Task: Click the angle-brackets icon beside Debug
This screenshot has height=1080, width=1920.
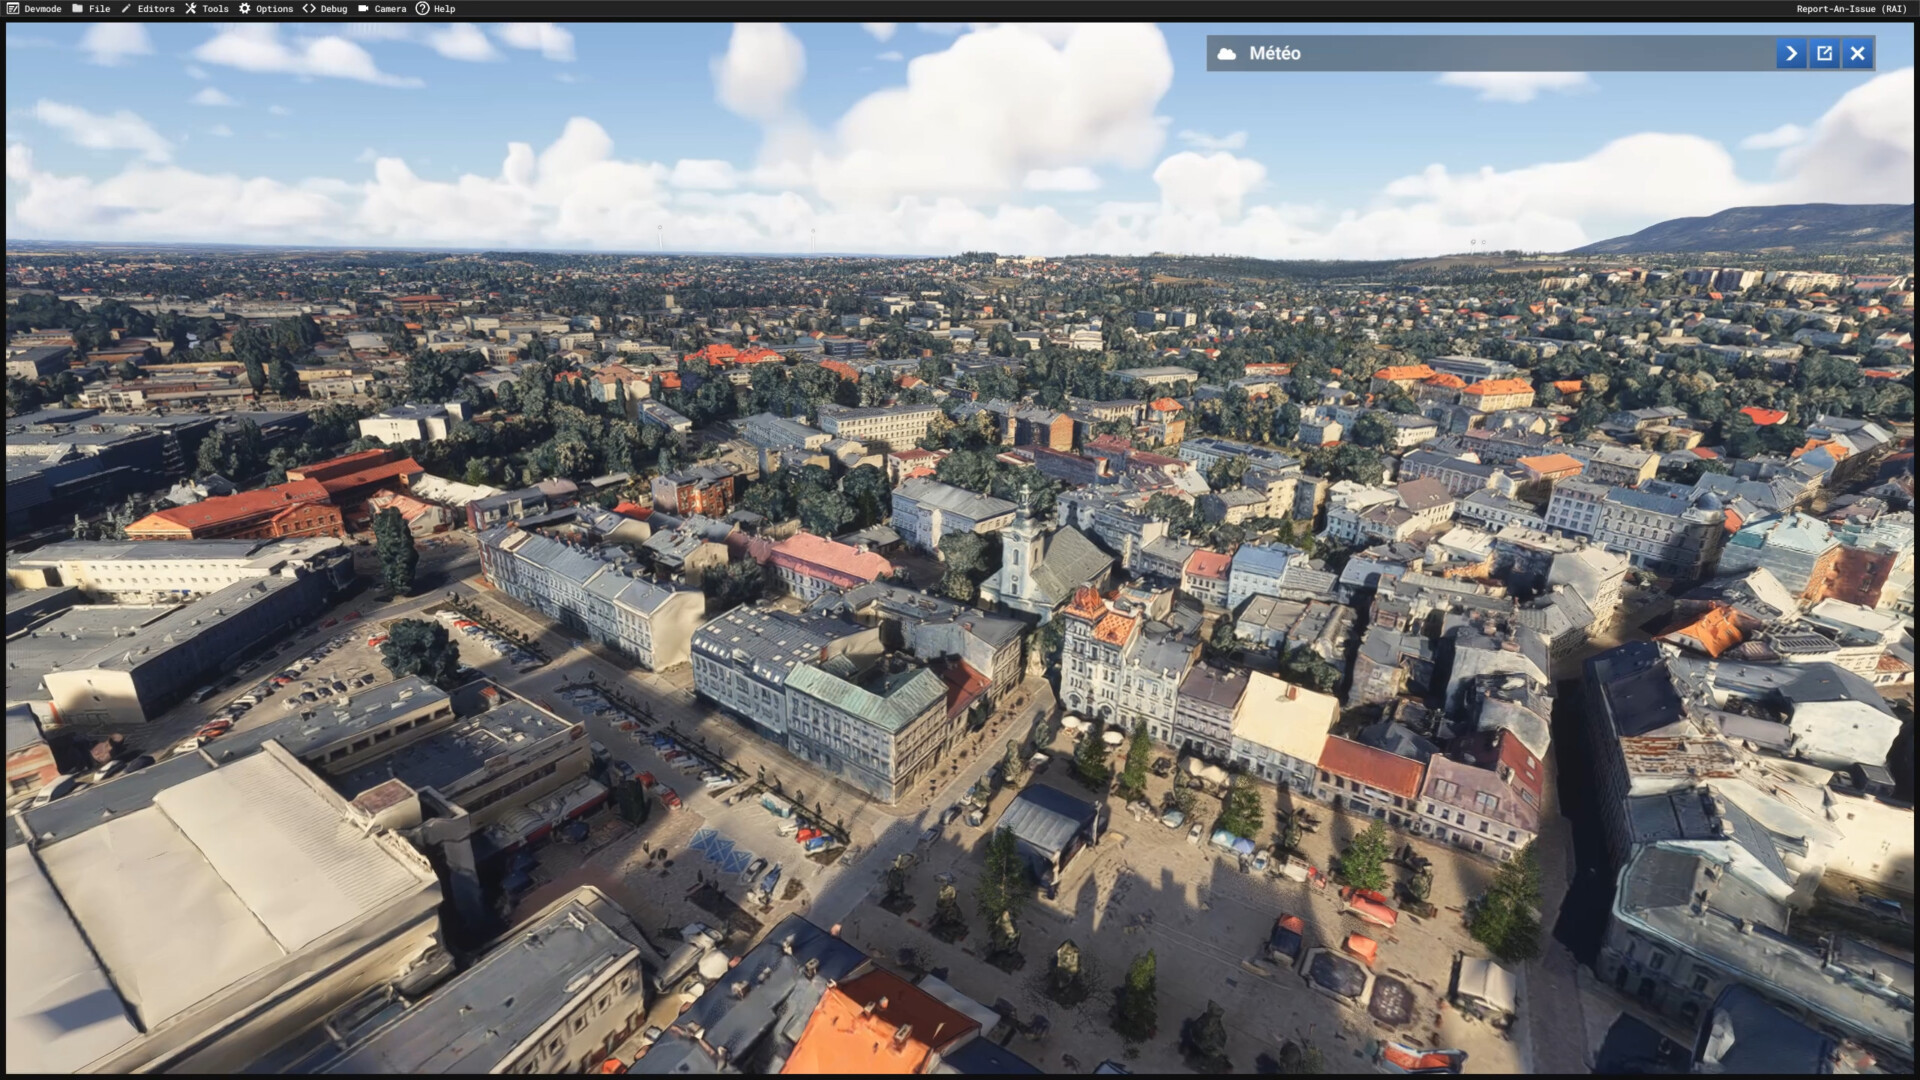Action: [x=309, y=9]
